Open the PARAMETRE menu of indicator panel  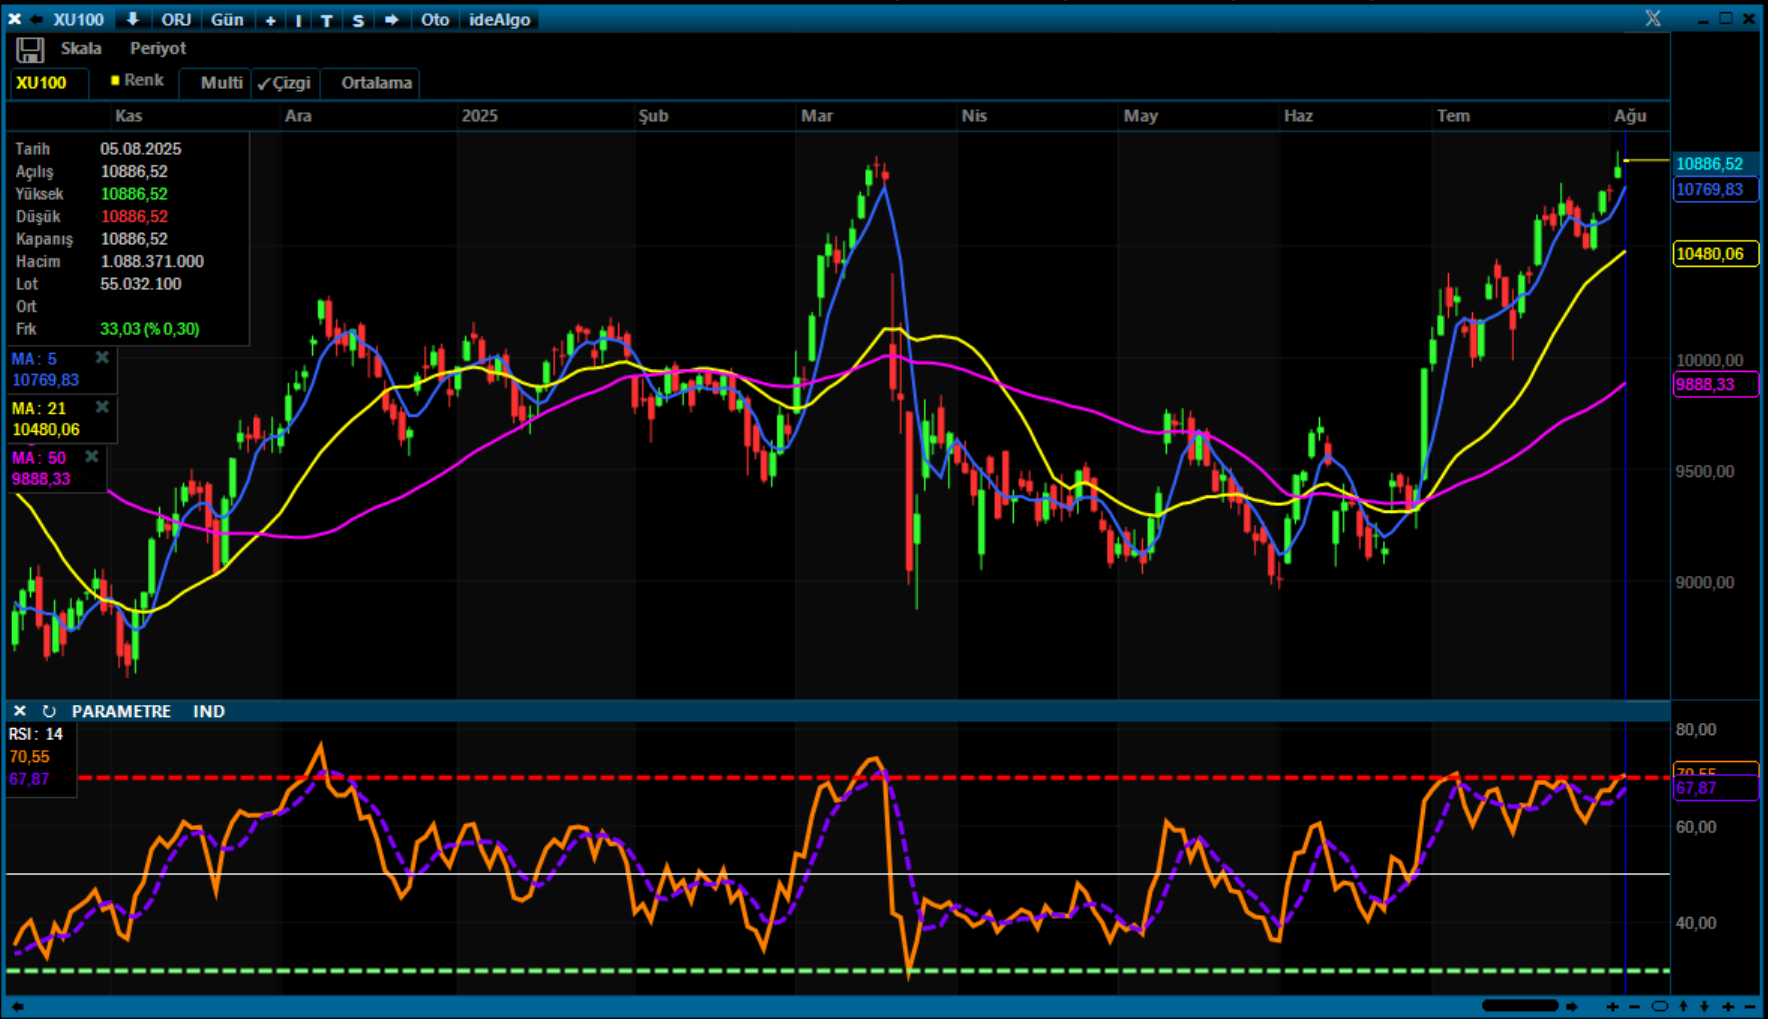point(121,711)
